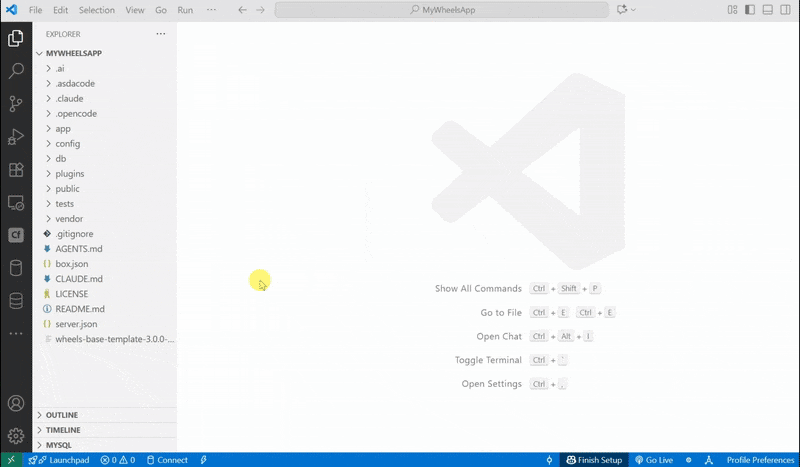Open box.json file
The image size is (800, 467).
pos(105,264)
